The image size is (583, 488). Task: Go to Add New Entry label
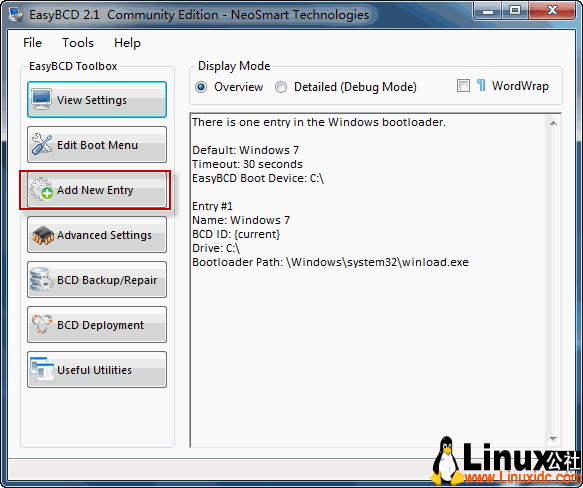click(x=95, y=190)
